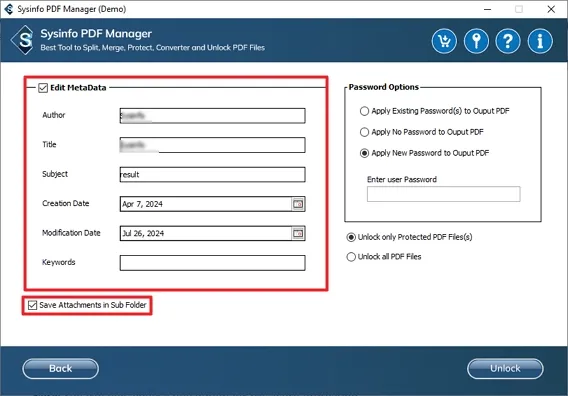The width and height of the screenshot is (568, 396).
Task: Click the activation key icon
Action: pos(476,41)
